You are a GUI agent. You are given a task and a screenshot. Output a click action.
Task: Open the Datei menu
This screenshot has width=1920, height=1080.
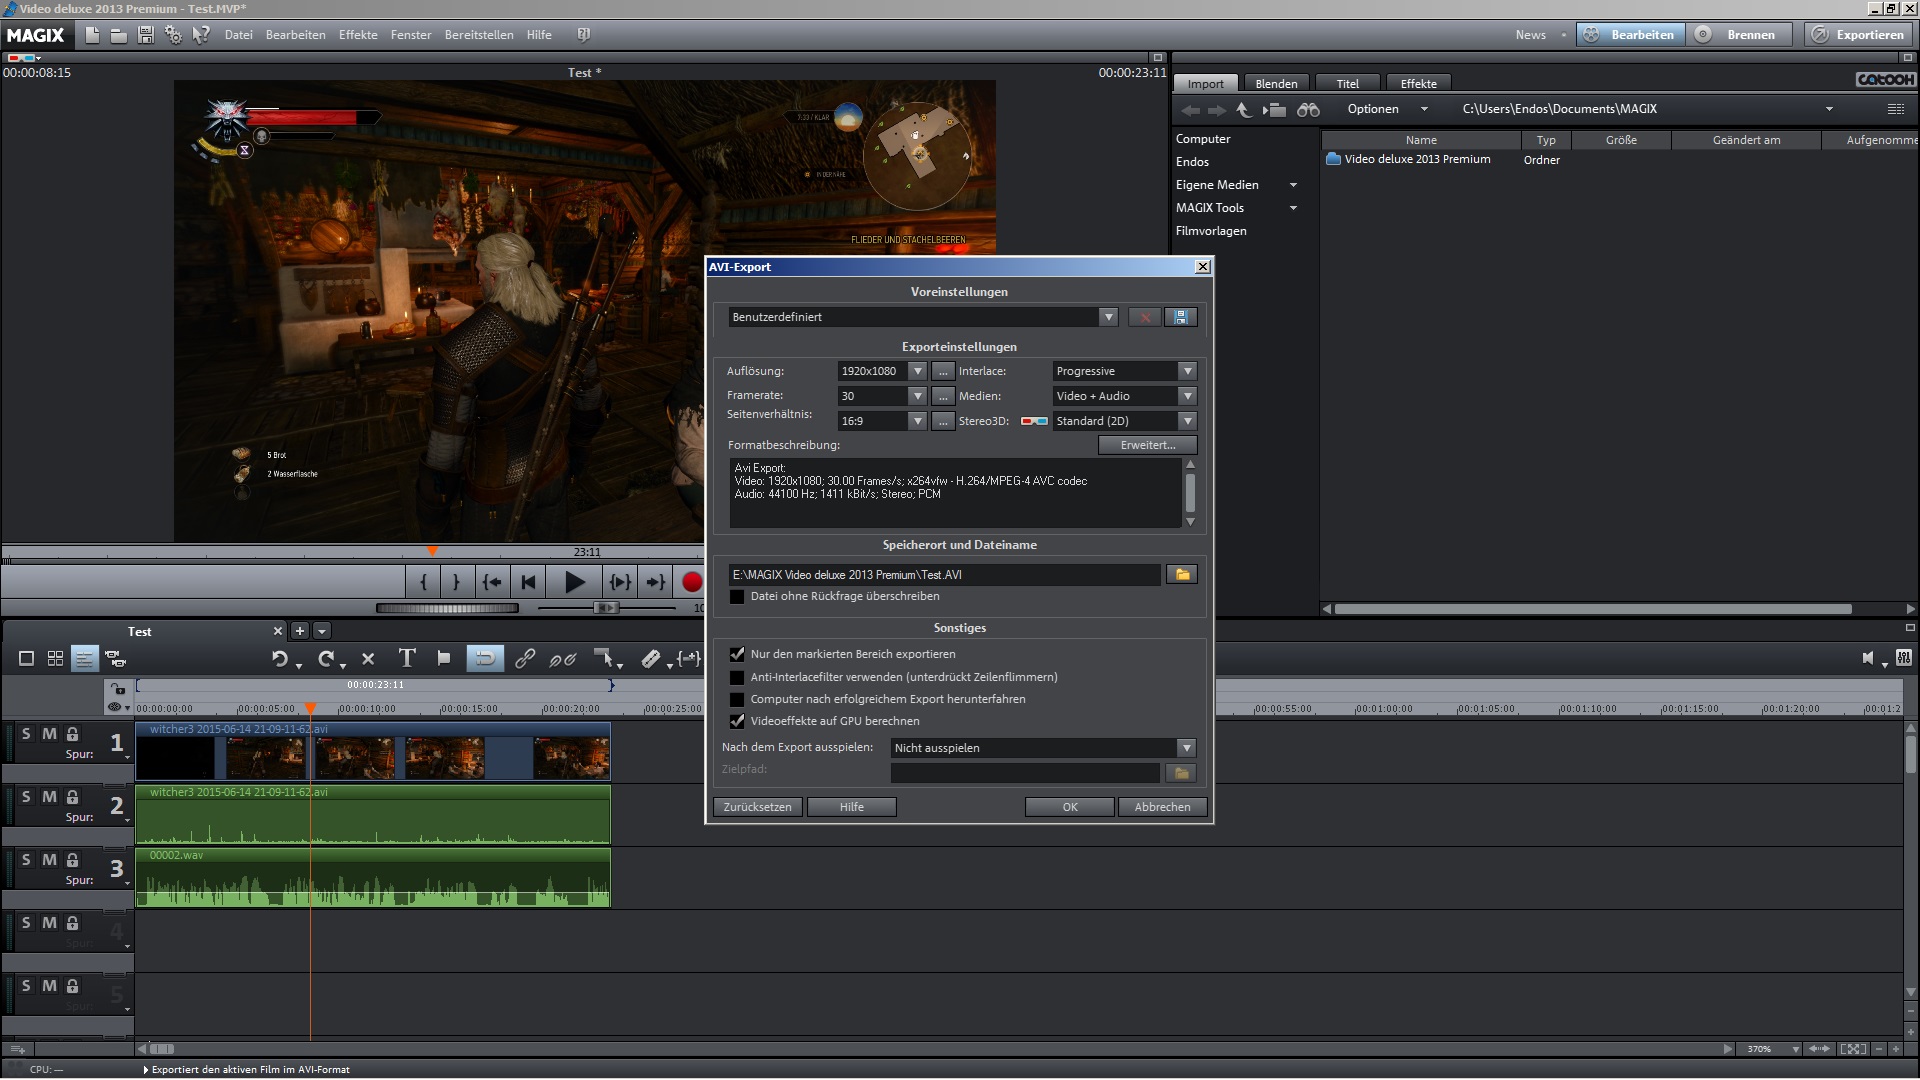(238, 35)
